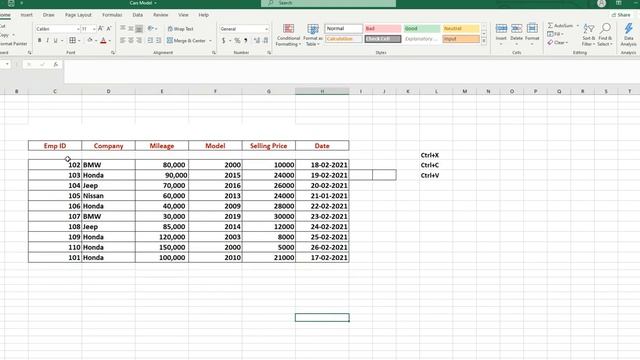
Task: Select the Selling Price header cell
Action: tap(269, 146)
